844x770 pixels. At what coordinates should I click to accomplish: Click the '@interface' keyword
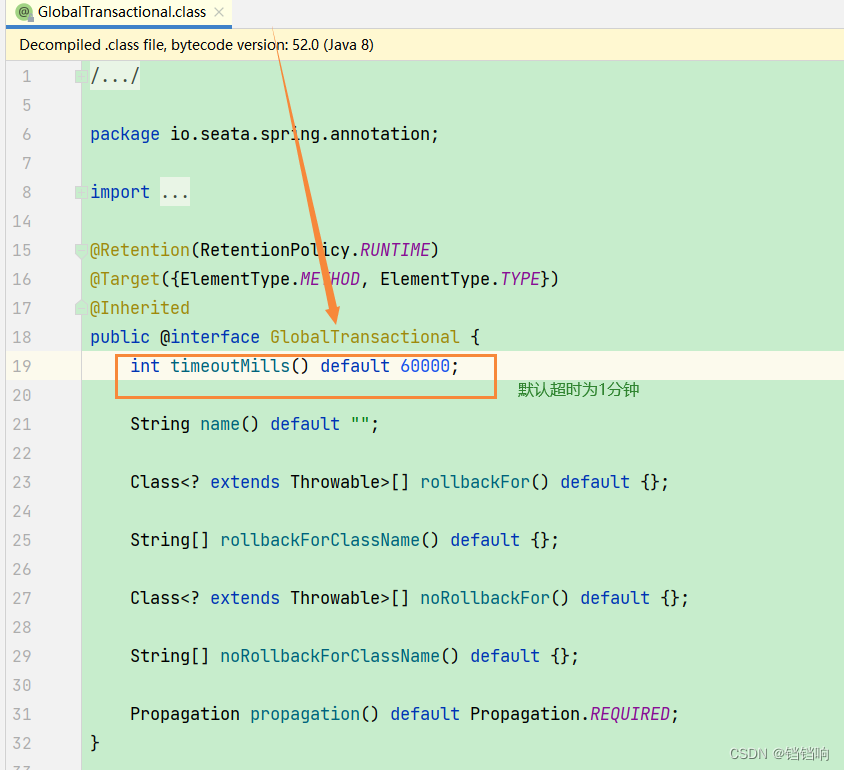(x=210, y=337)
